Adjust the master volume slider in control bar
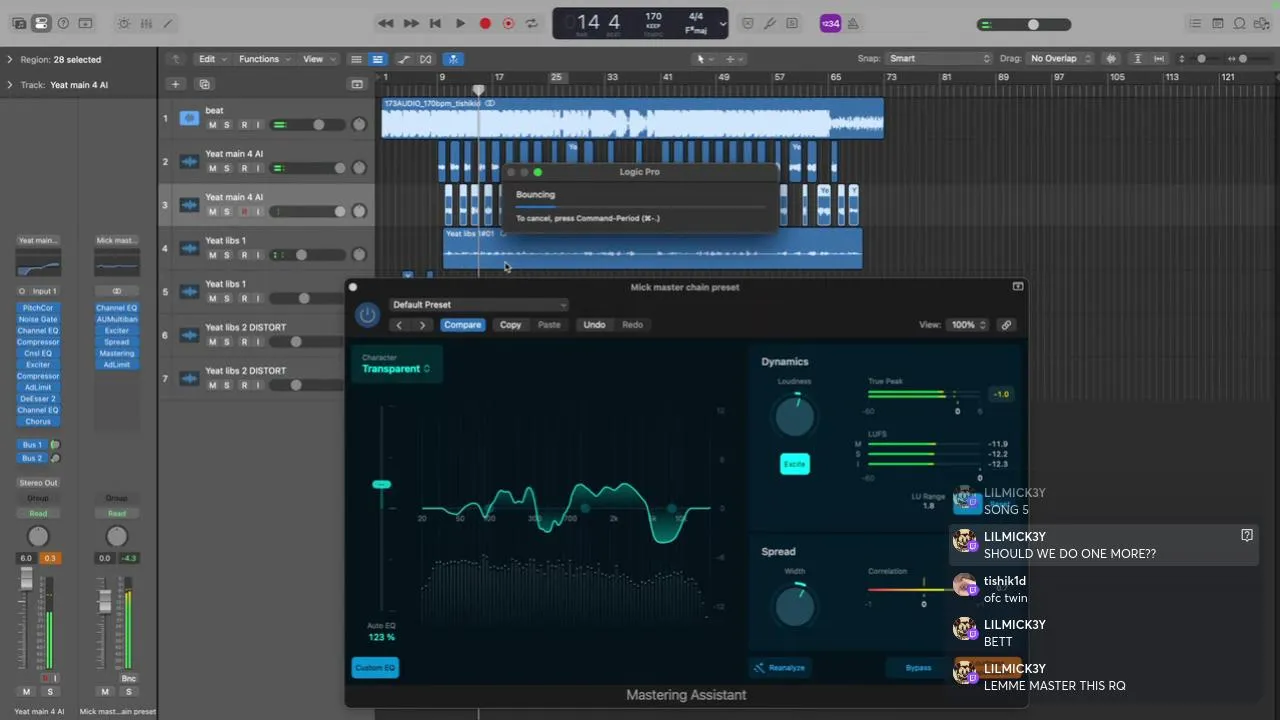 1024,24
